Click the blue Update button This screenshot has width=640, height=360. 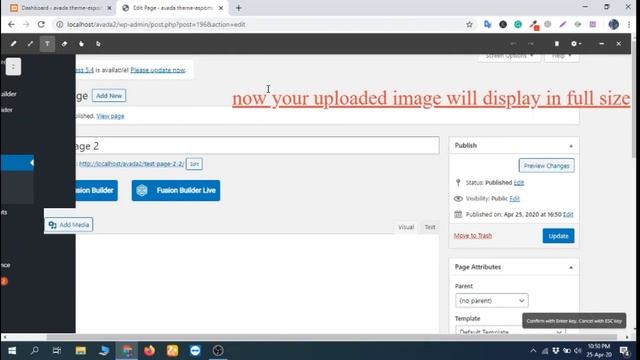click(x=558, y=236)
